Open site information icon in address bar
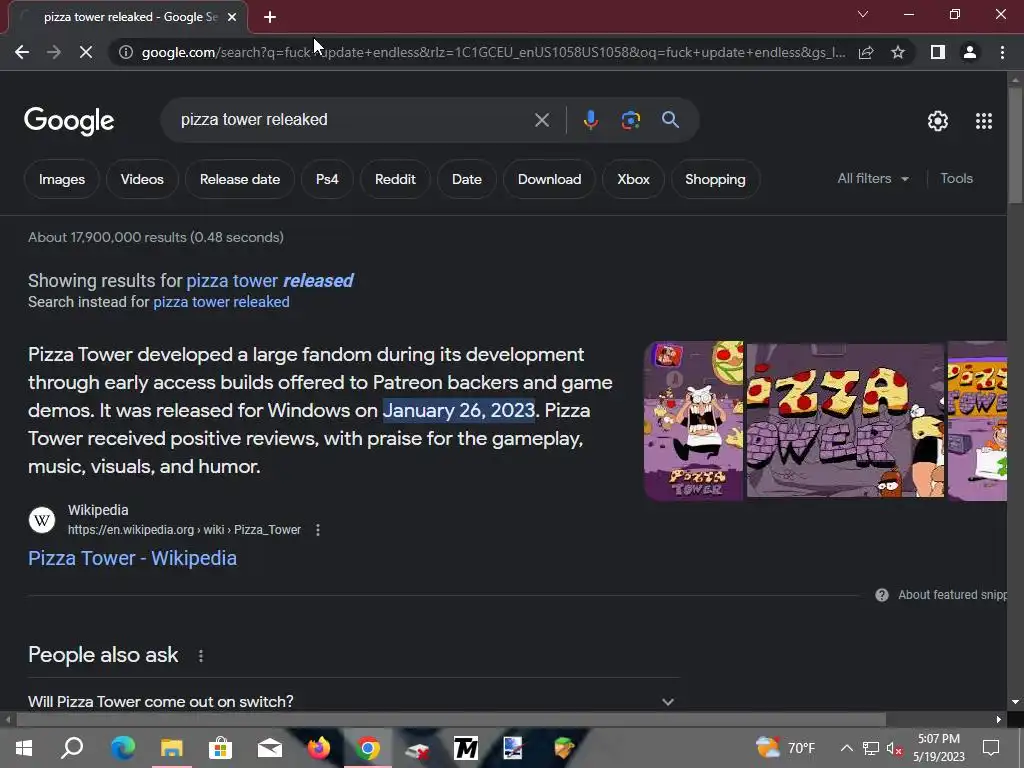 tap(125, 52)
